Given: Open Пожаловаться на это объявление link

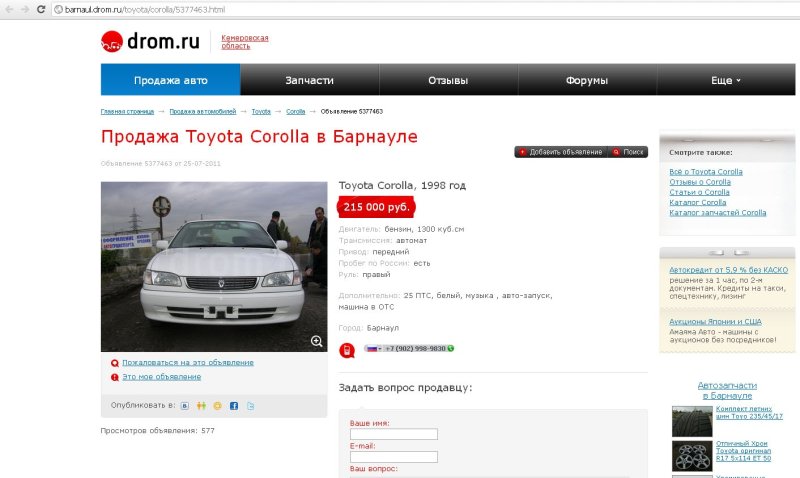Looking at the screenshot, I should click(x=188, y=362).
